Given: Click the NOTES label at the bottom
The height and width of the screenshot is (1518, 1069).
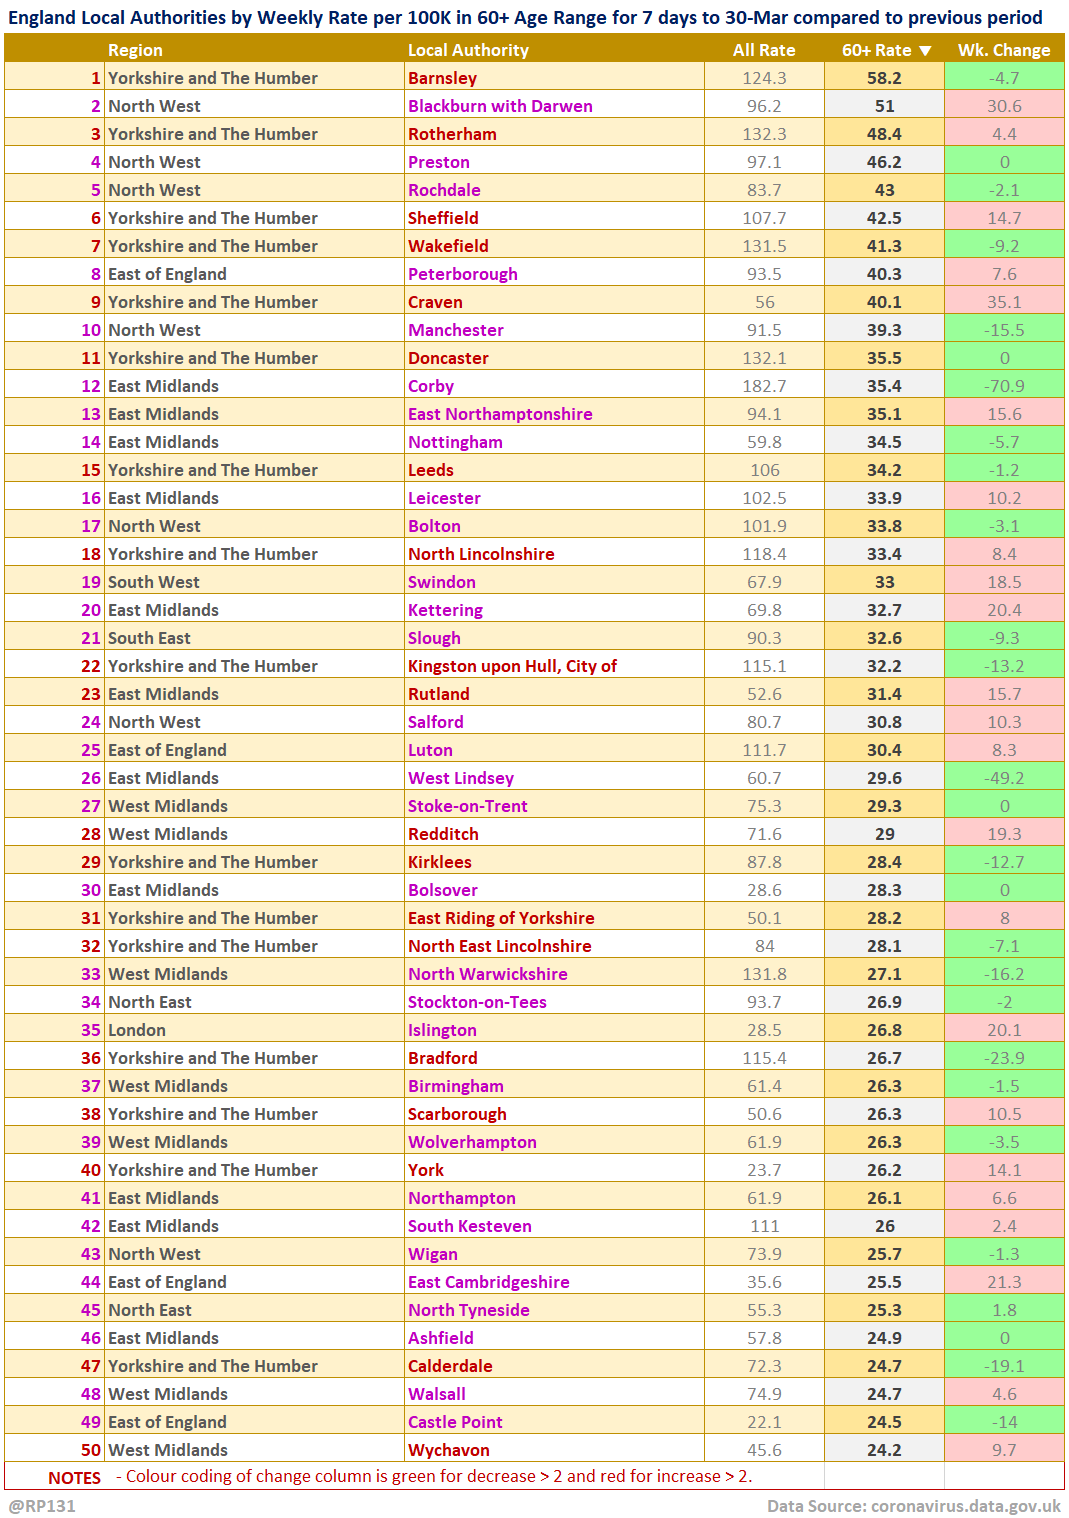Looking at the screenshot, I should pyautogui.click(x=74, y=1477).
